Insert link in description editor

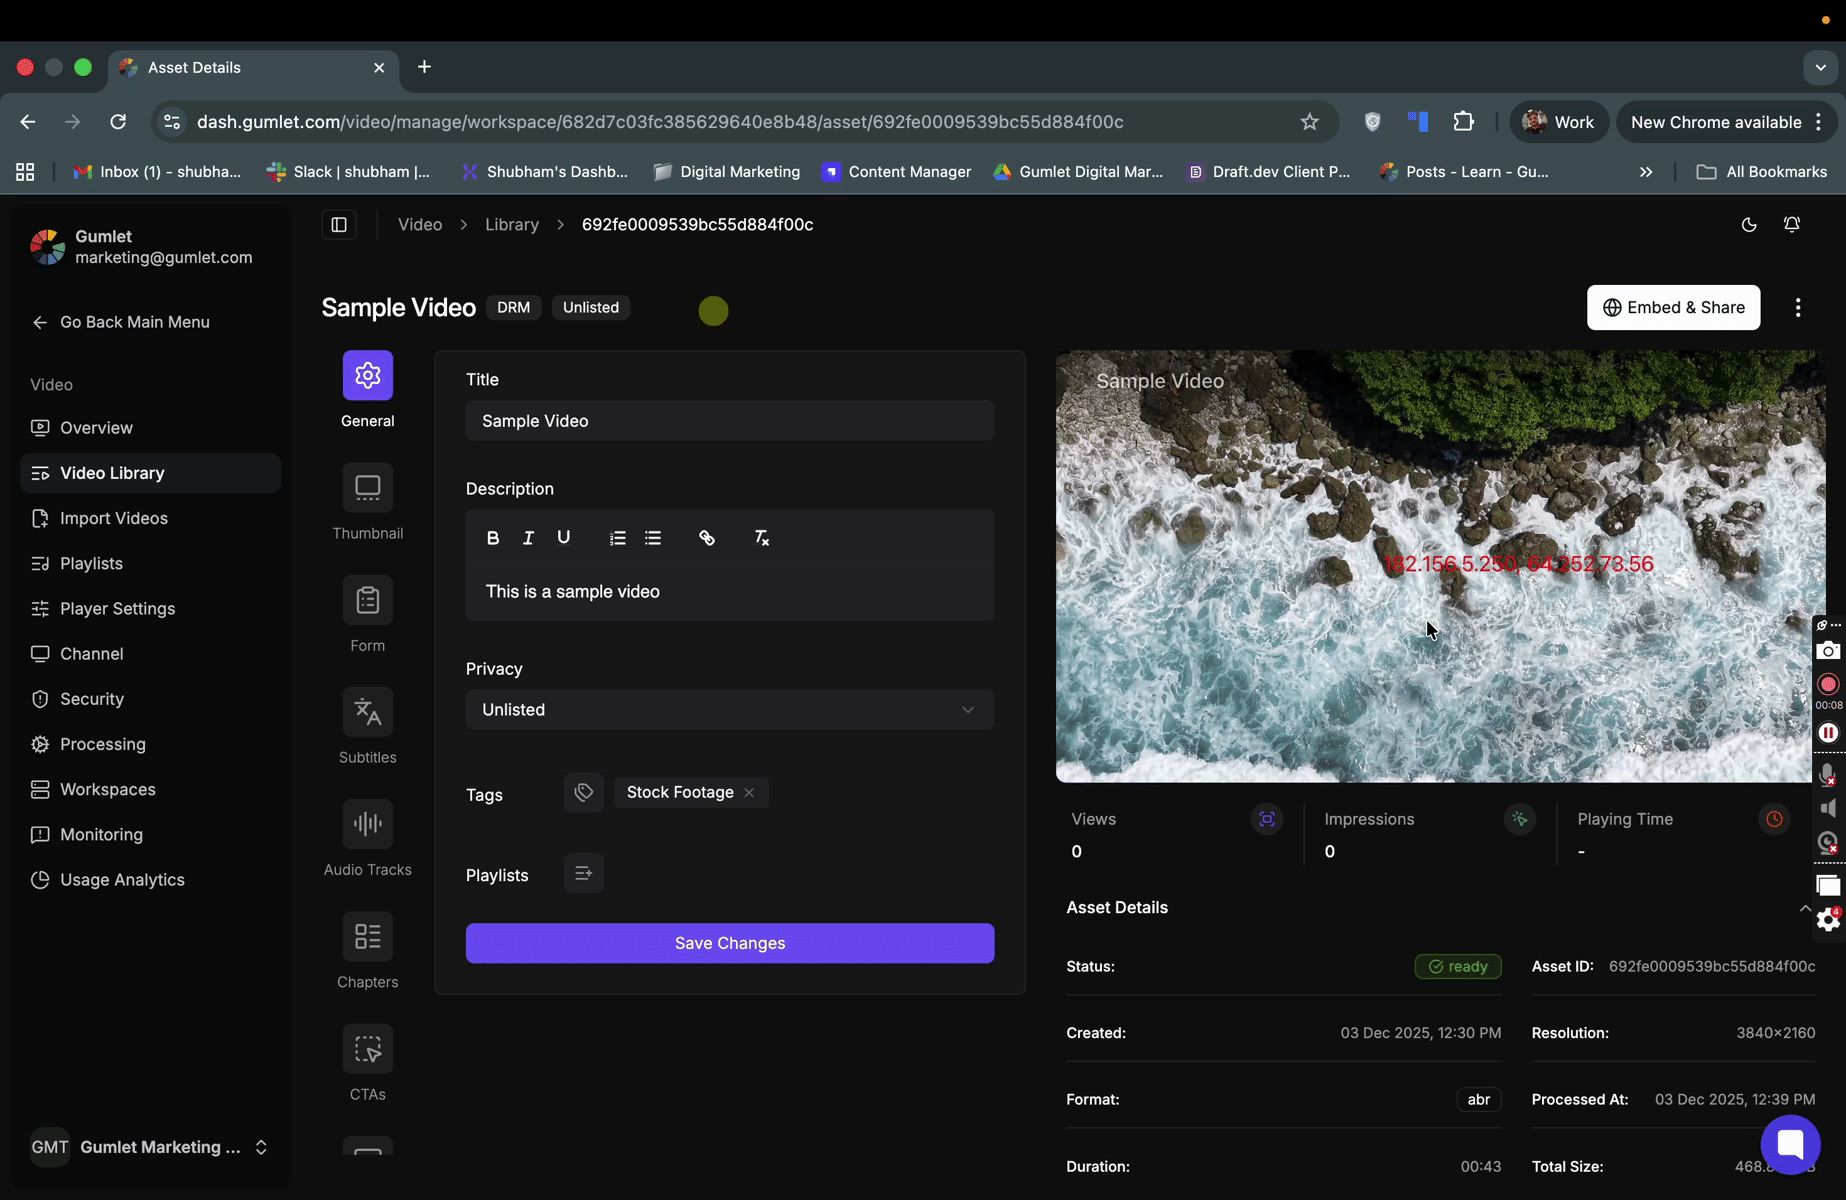pos(707,538)
